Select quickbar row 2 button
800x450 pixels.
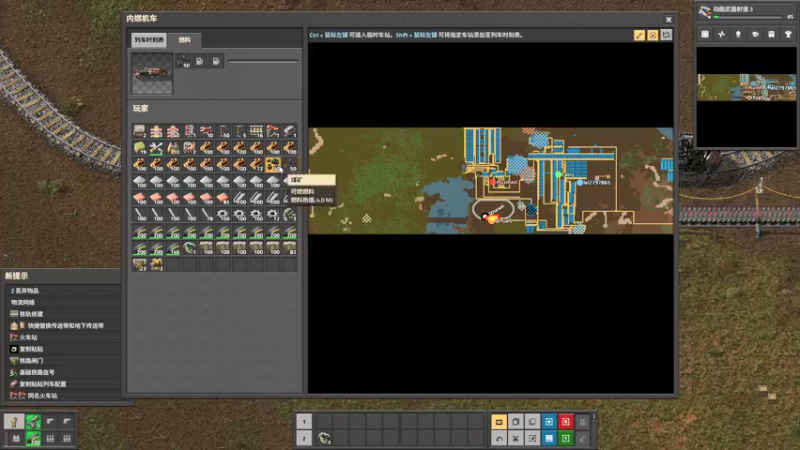(304, 438)
